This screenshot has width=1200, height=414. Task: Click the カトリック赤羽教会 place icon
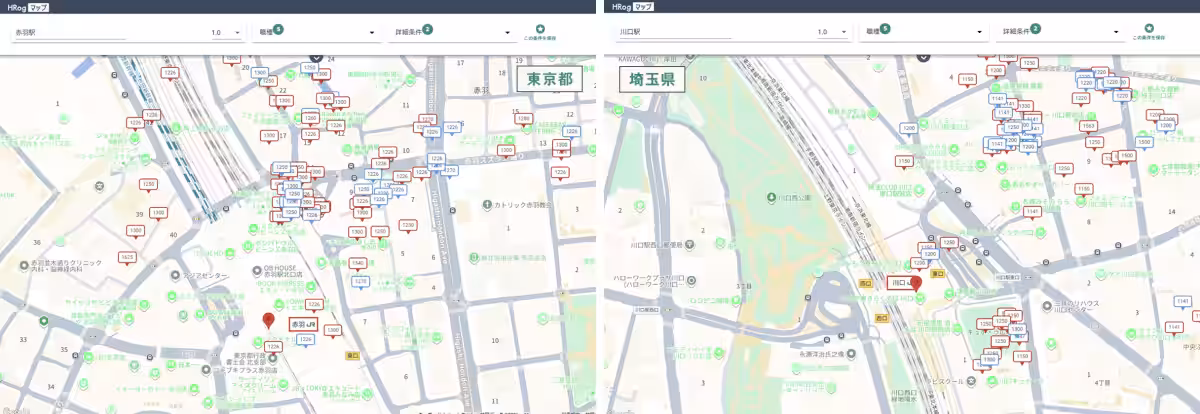tap(487, 205)
